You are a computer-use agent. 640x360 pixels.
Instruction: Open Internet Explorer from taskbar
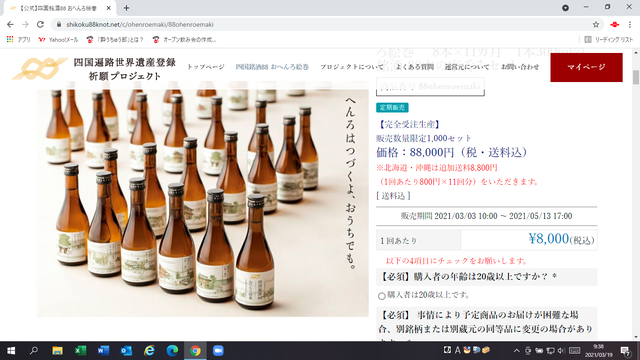[149, 351]
